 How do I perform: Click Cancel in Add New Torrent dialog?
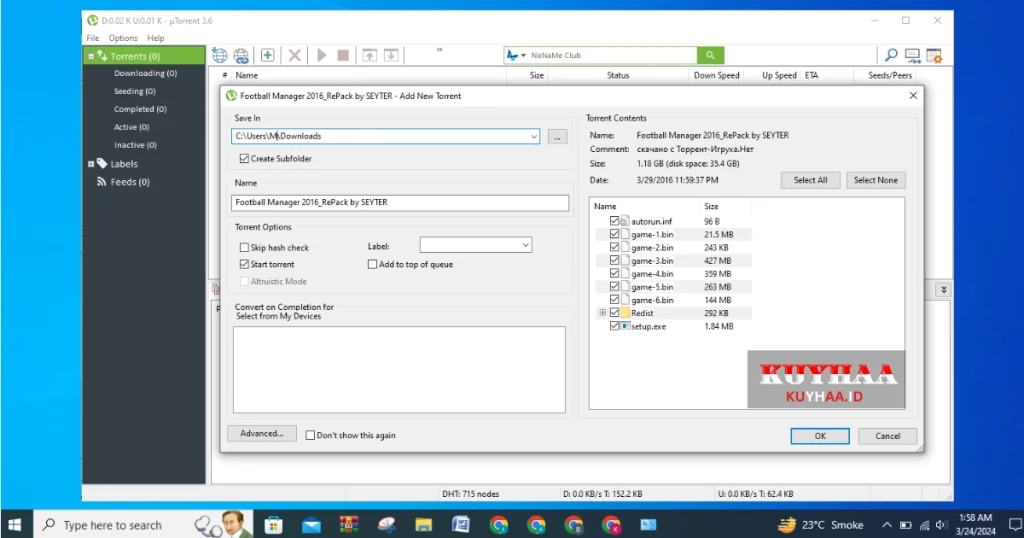click(x=887, y=436)
